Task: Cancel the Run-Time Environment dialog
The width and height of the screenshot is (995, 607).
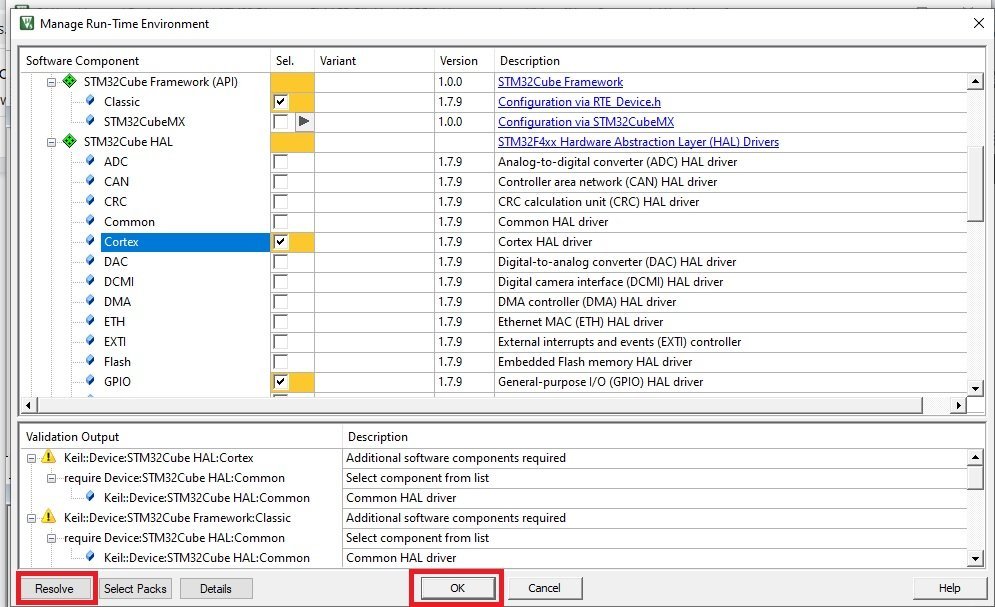Action: 544,588
